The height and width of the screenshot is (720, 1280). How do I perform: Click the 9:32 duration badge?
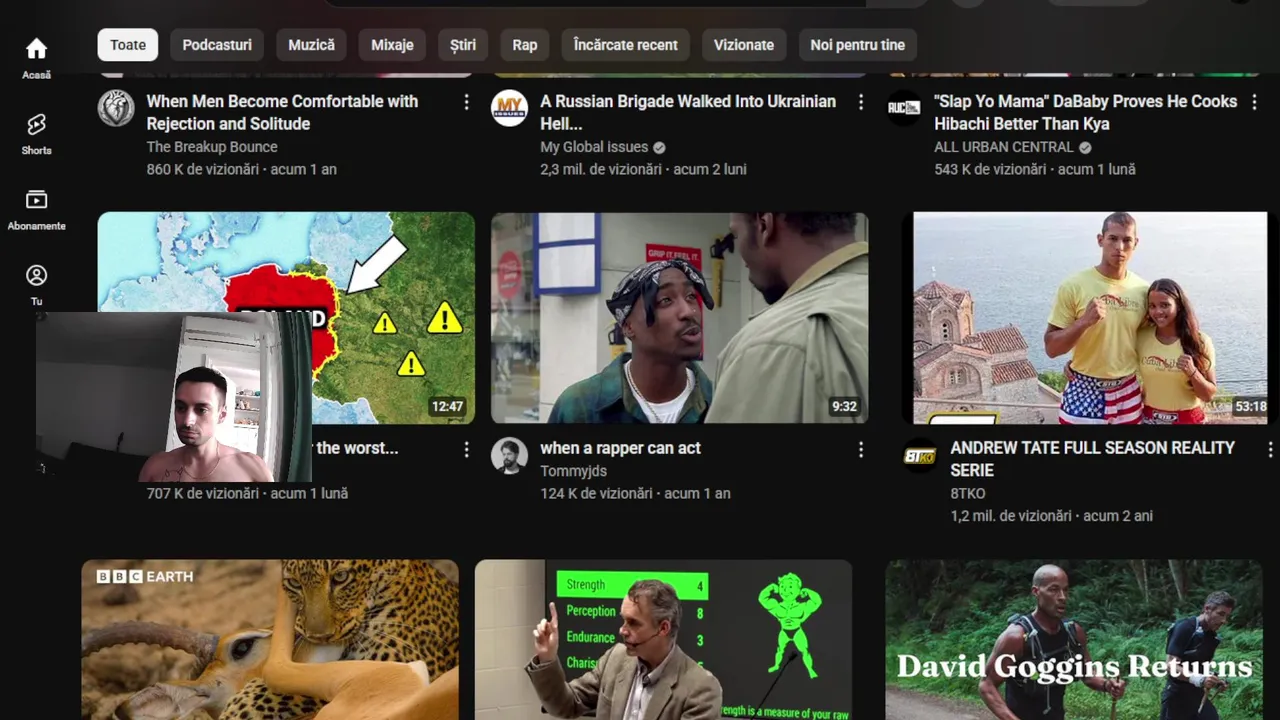(844, 407)
